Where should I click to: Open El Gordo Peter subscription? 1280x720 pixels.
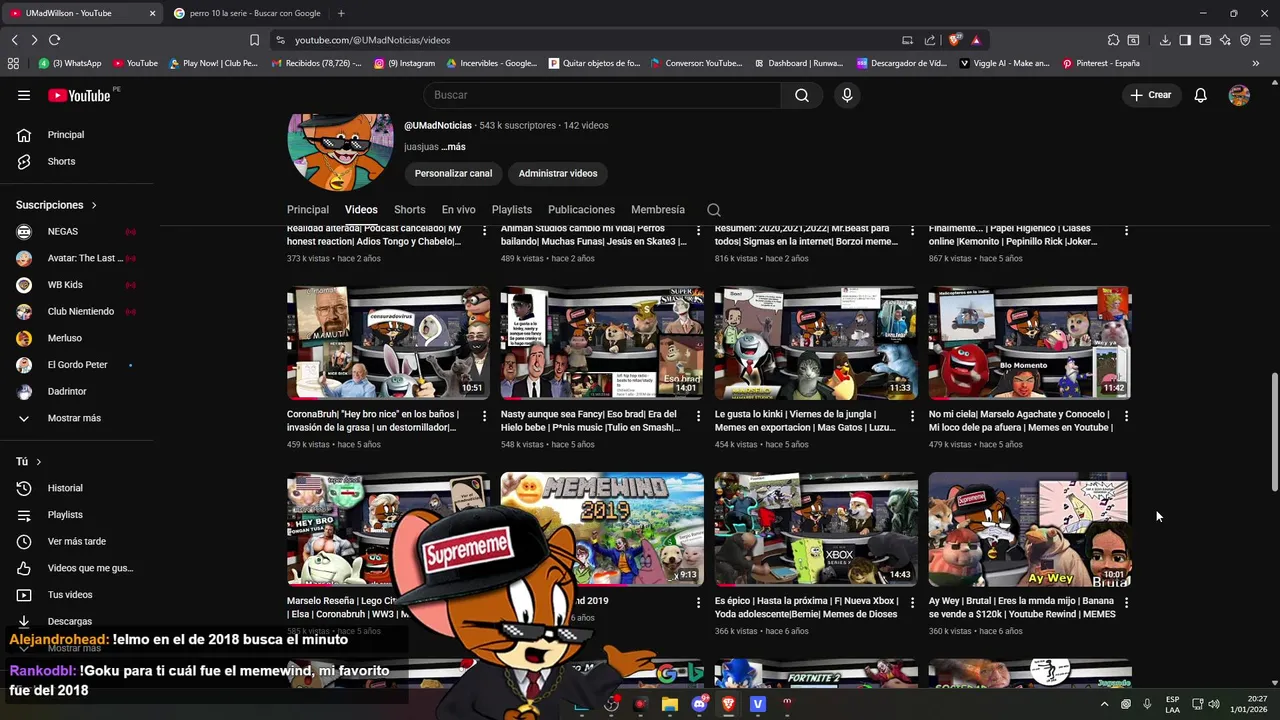[x=77, y=365]
